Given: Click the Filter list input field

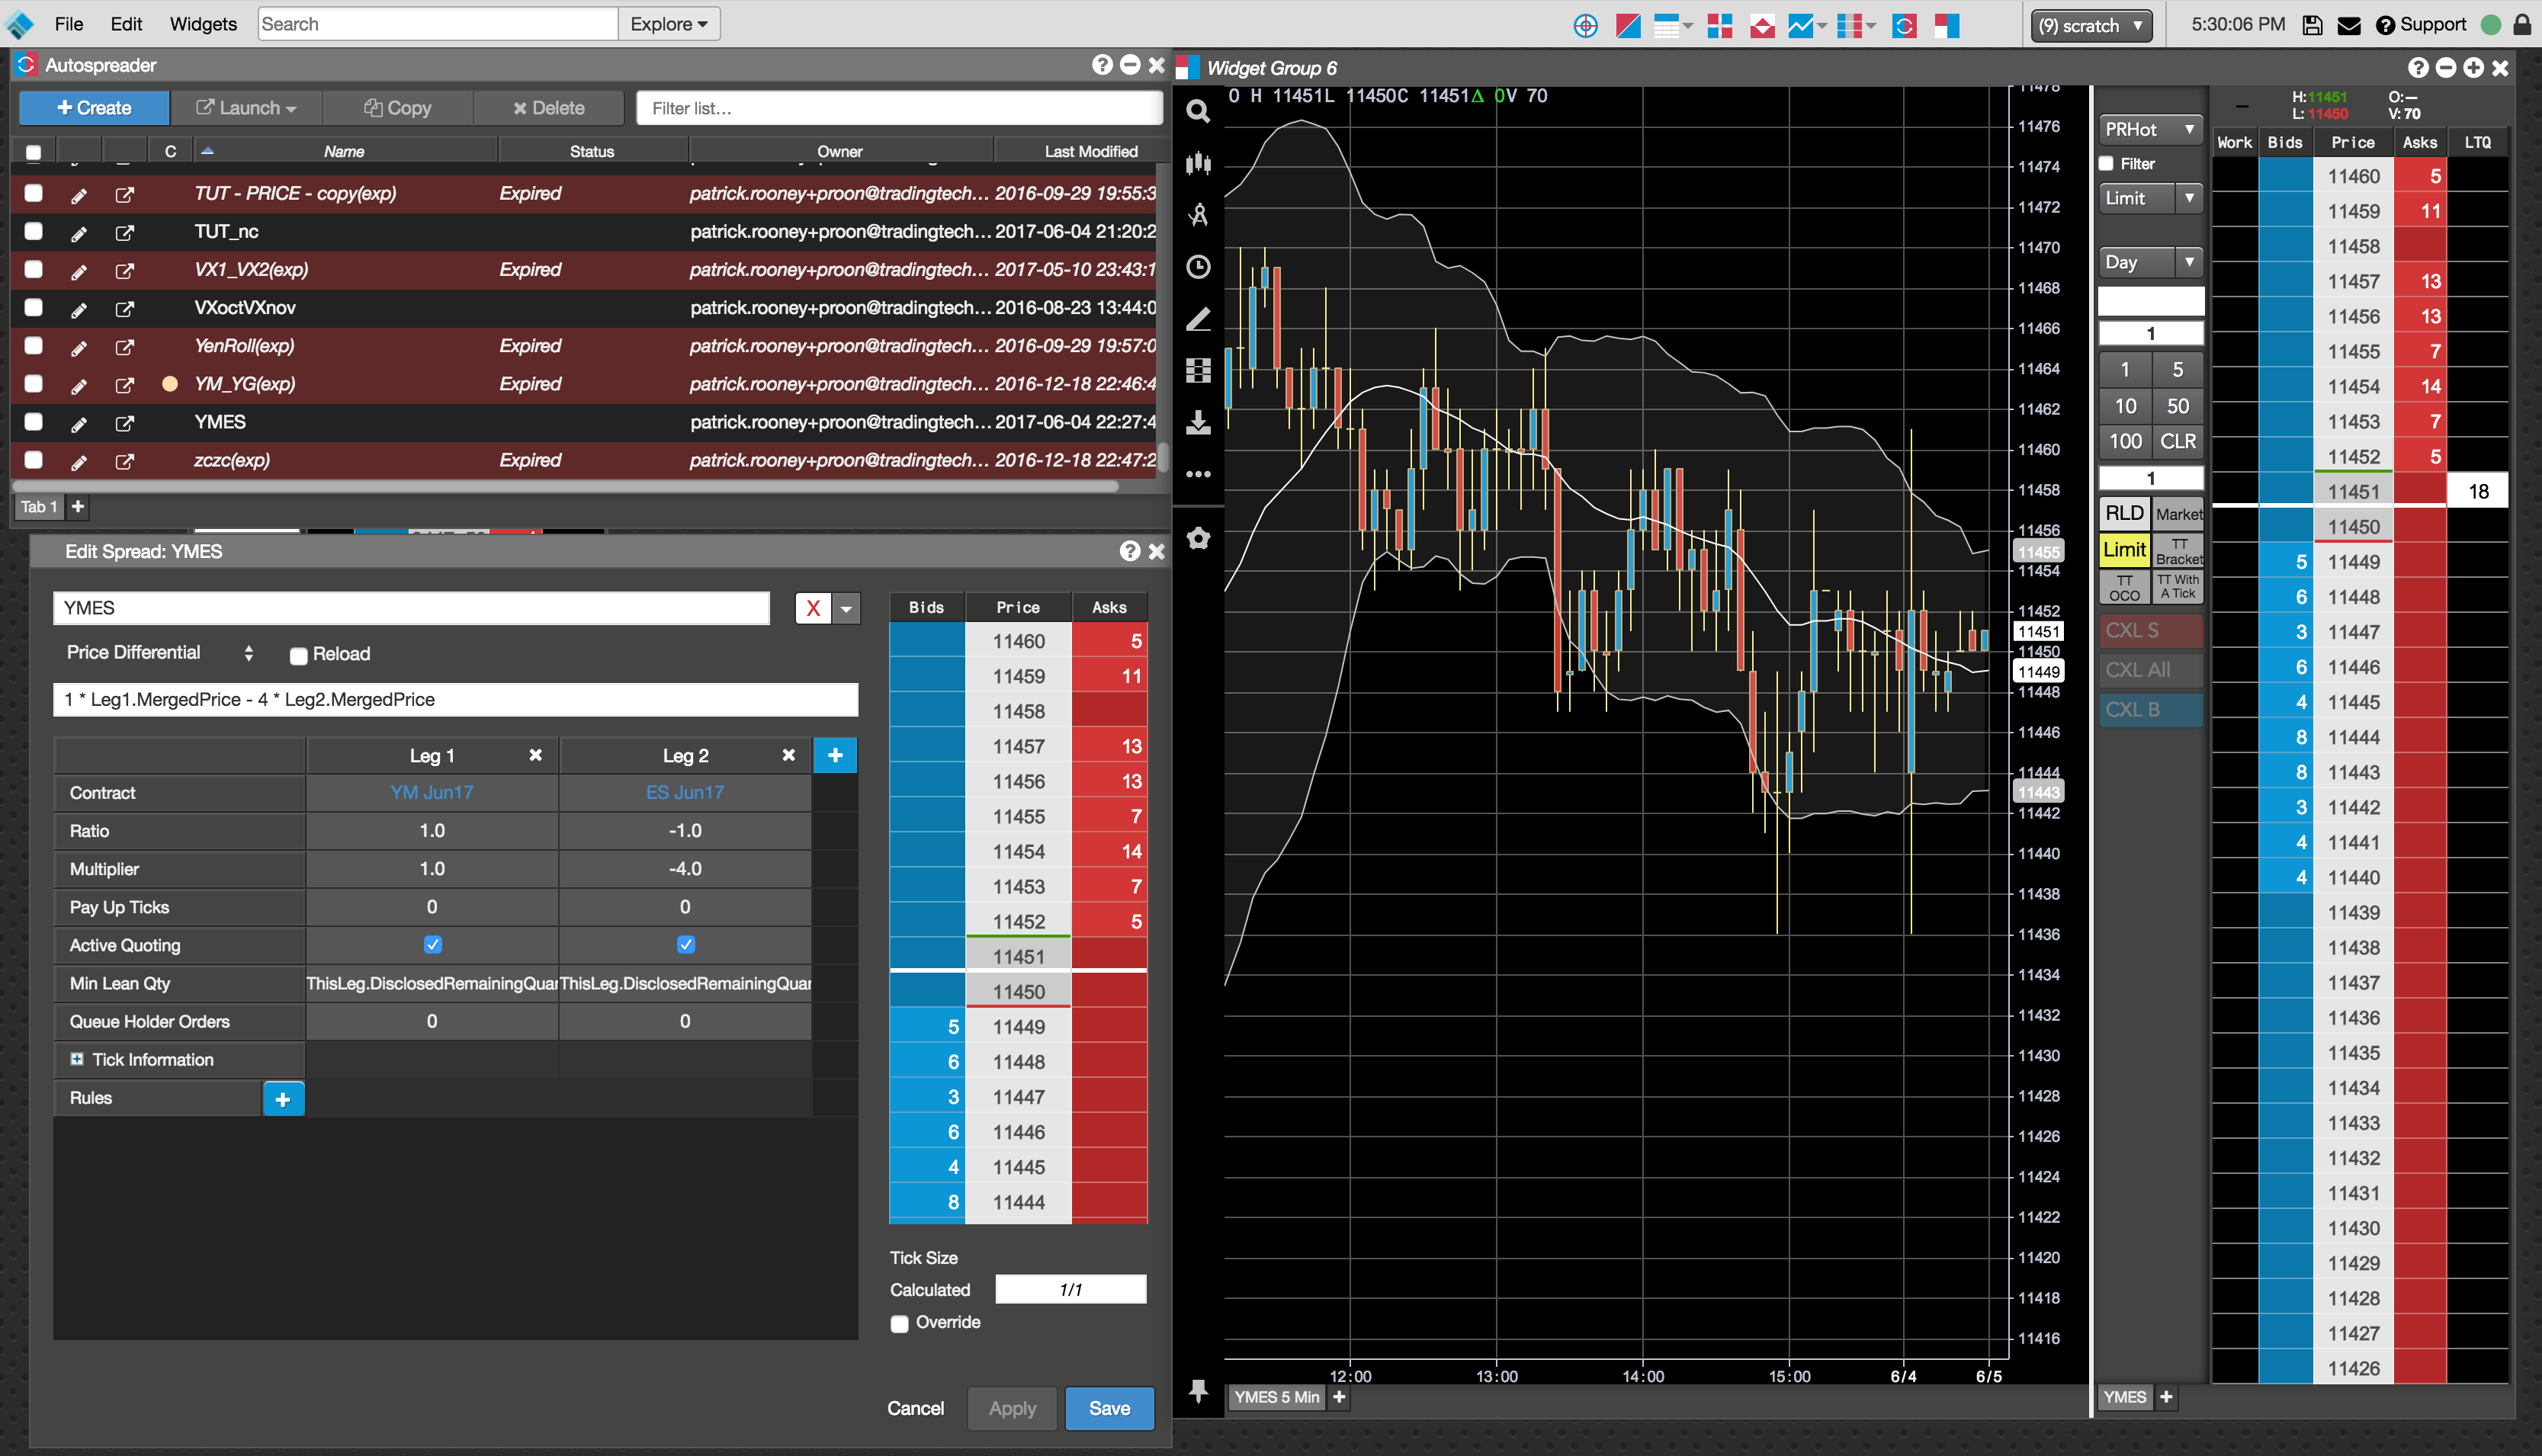Looking at the screenshot, I should click(899, 108).
